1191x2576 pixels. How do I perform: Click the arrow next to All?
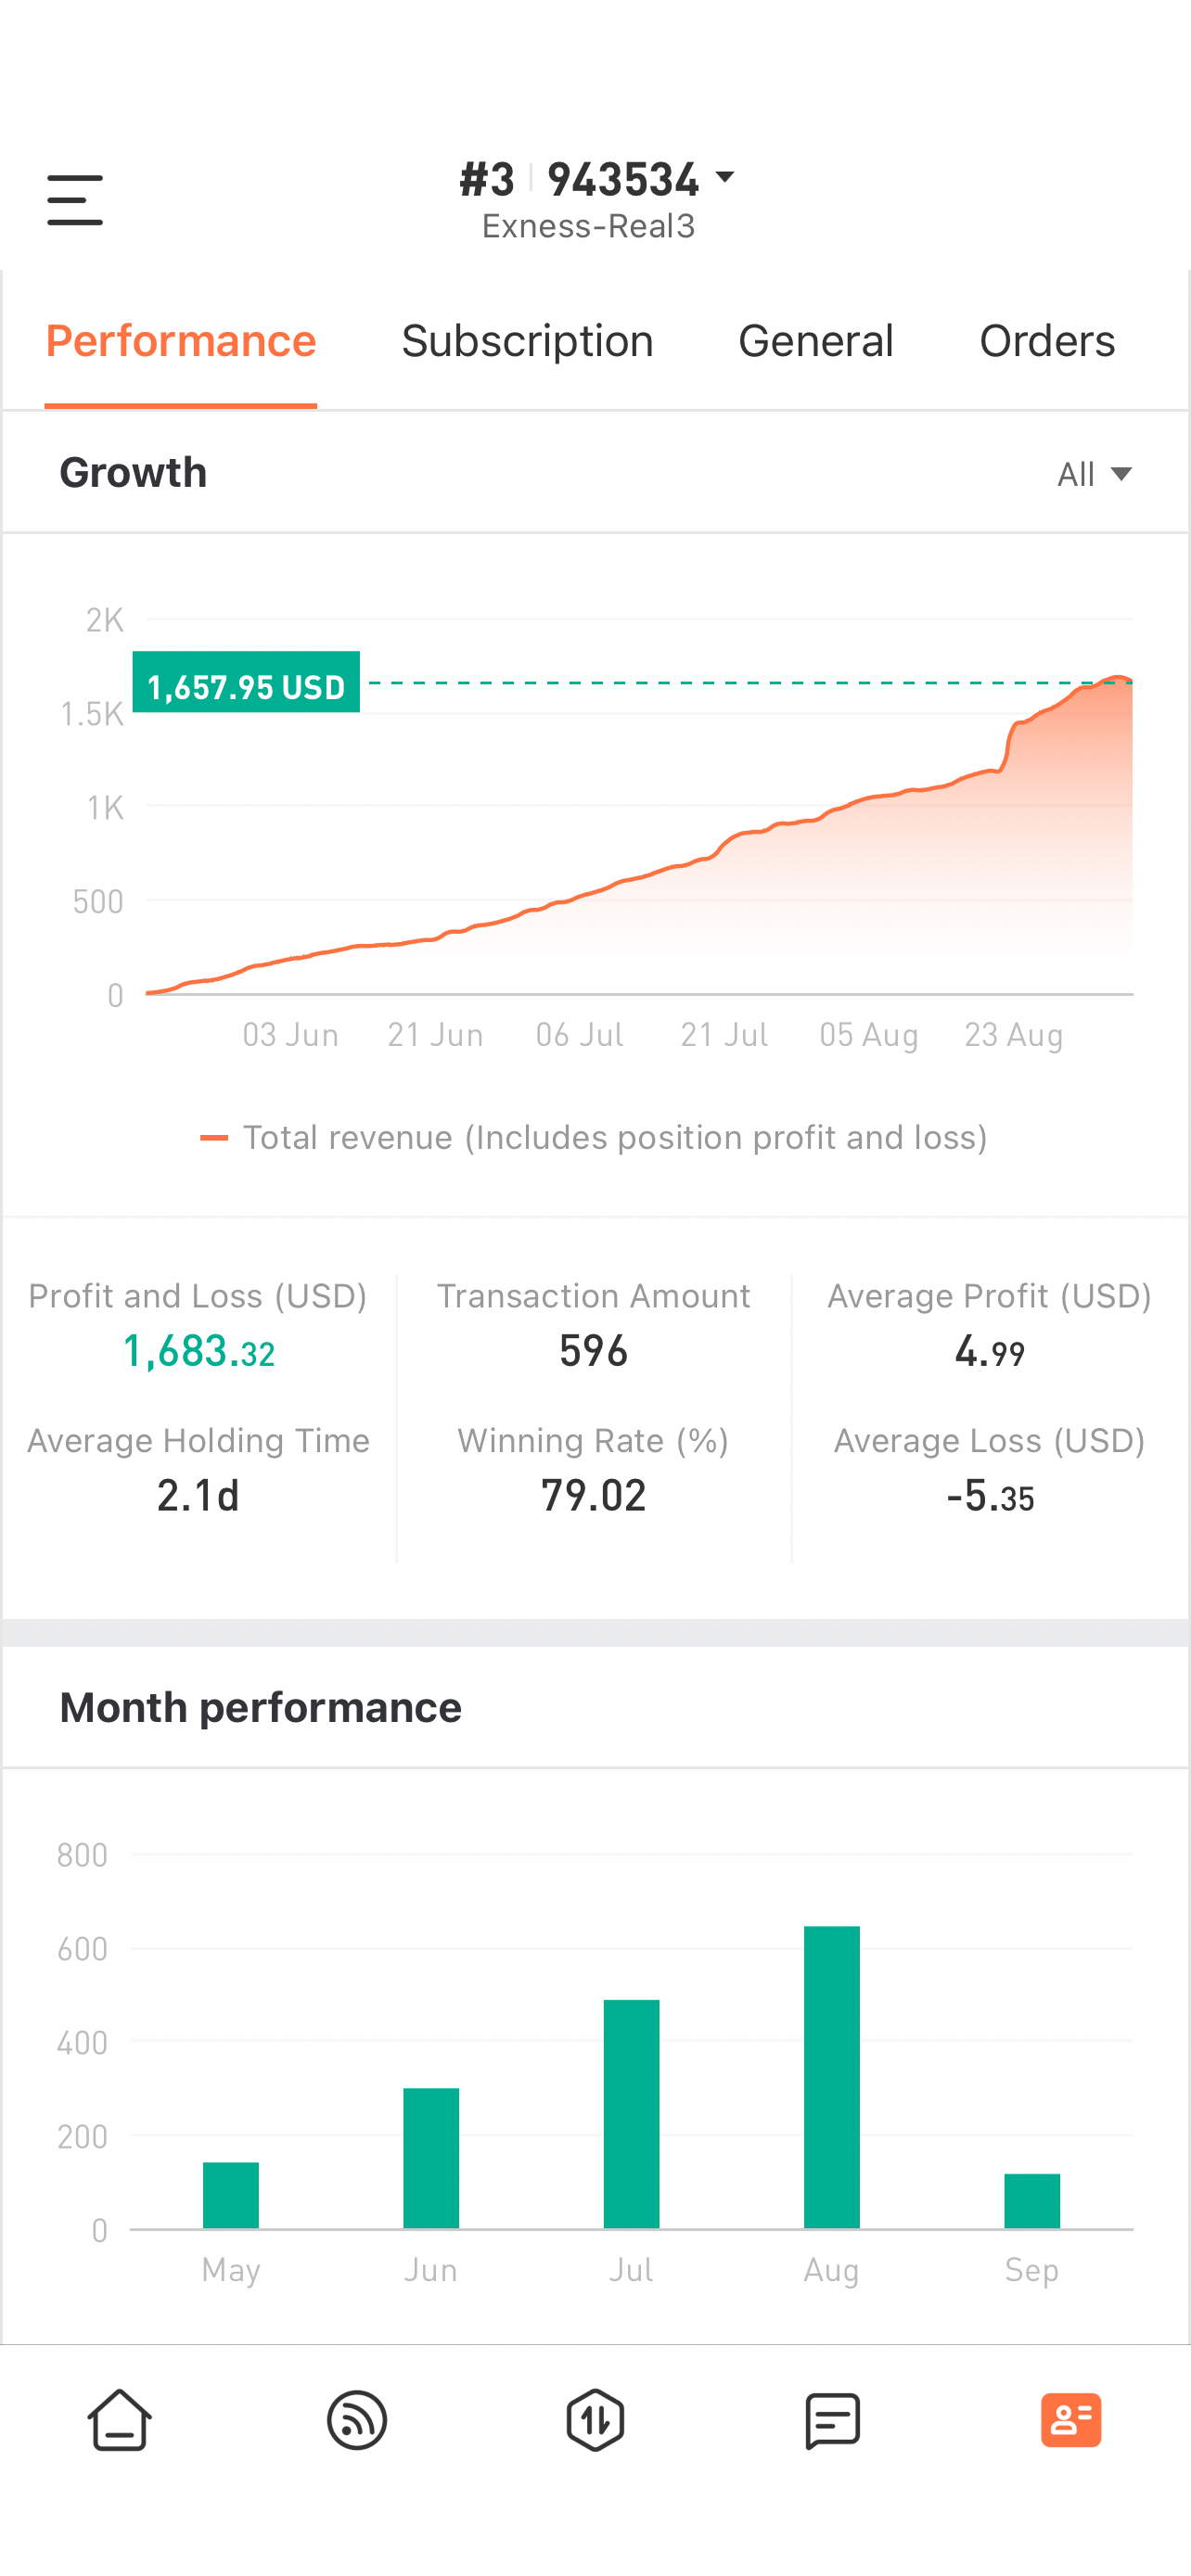(x=1122, y=474)
